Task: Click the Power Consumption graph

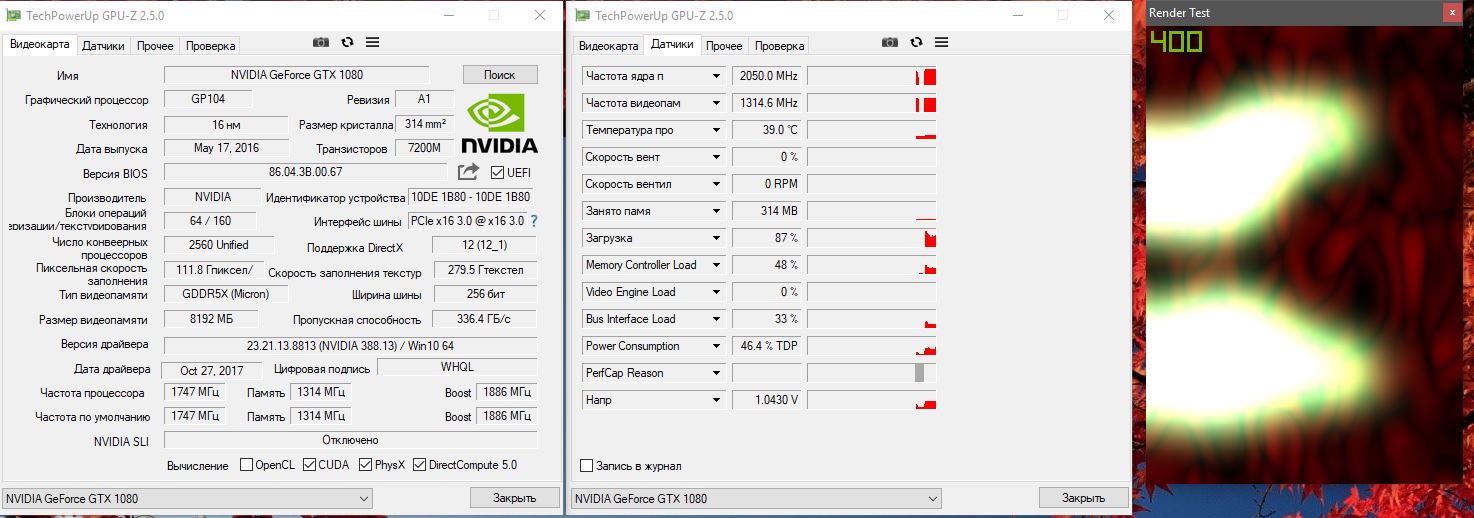Action: (x=872, y=346)
